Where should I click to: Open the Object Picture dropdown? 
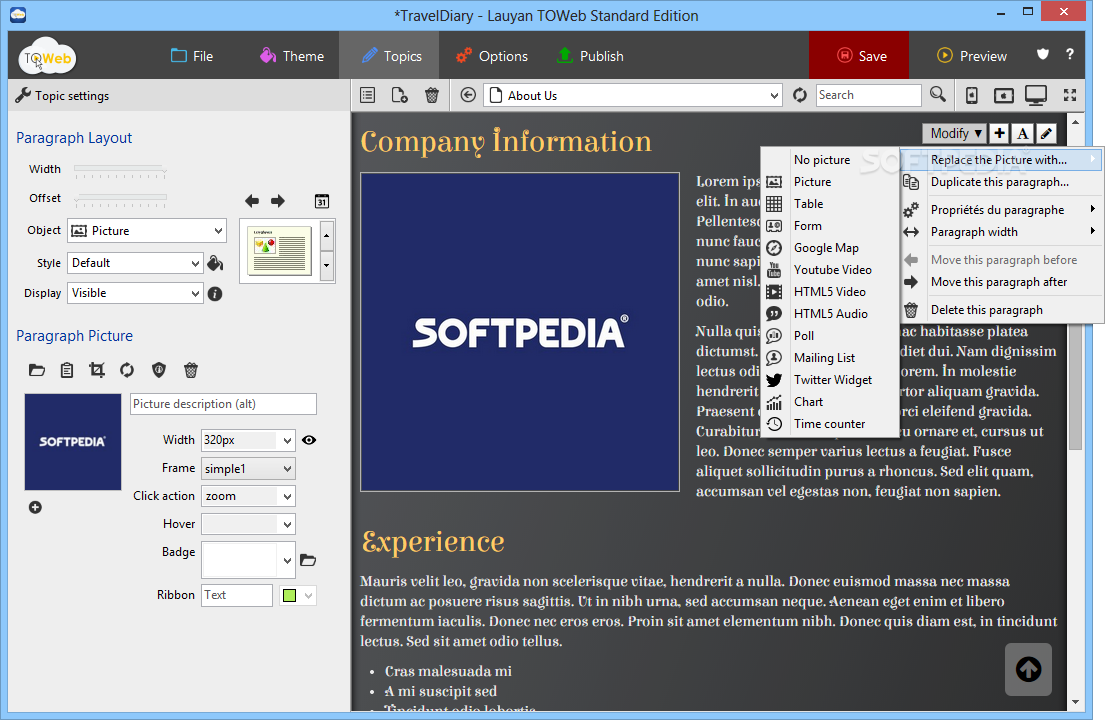(x=147, y=230)
